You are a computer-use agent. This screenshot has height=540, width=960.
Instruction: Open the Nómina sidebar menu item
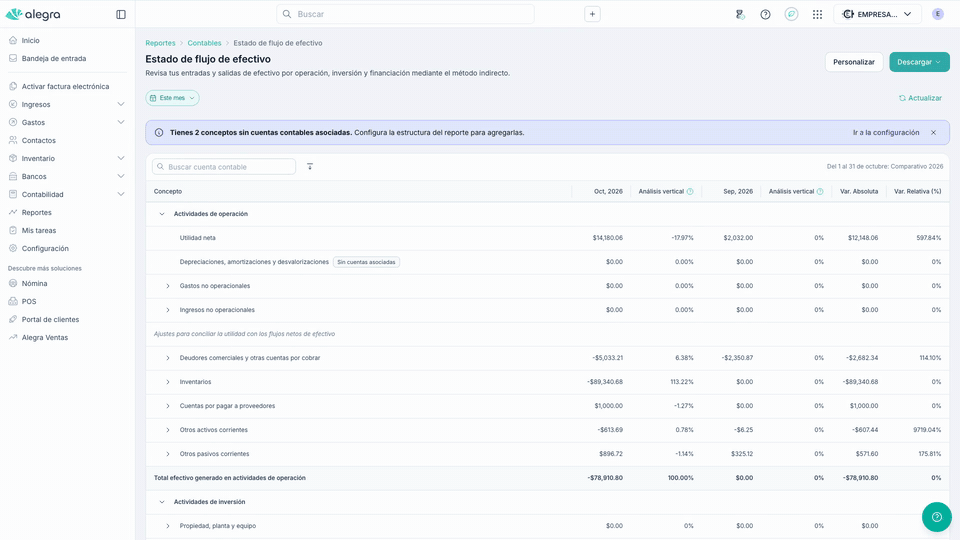tap(34, 283)
